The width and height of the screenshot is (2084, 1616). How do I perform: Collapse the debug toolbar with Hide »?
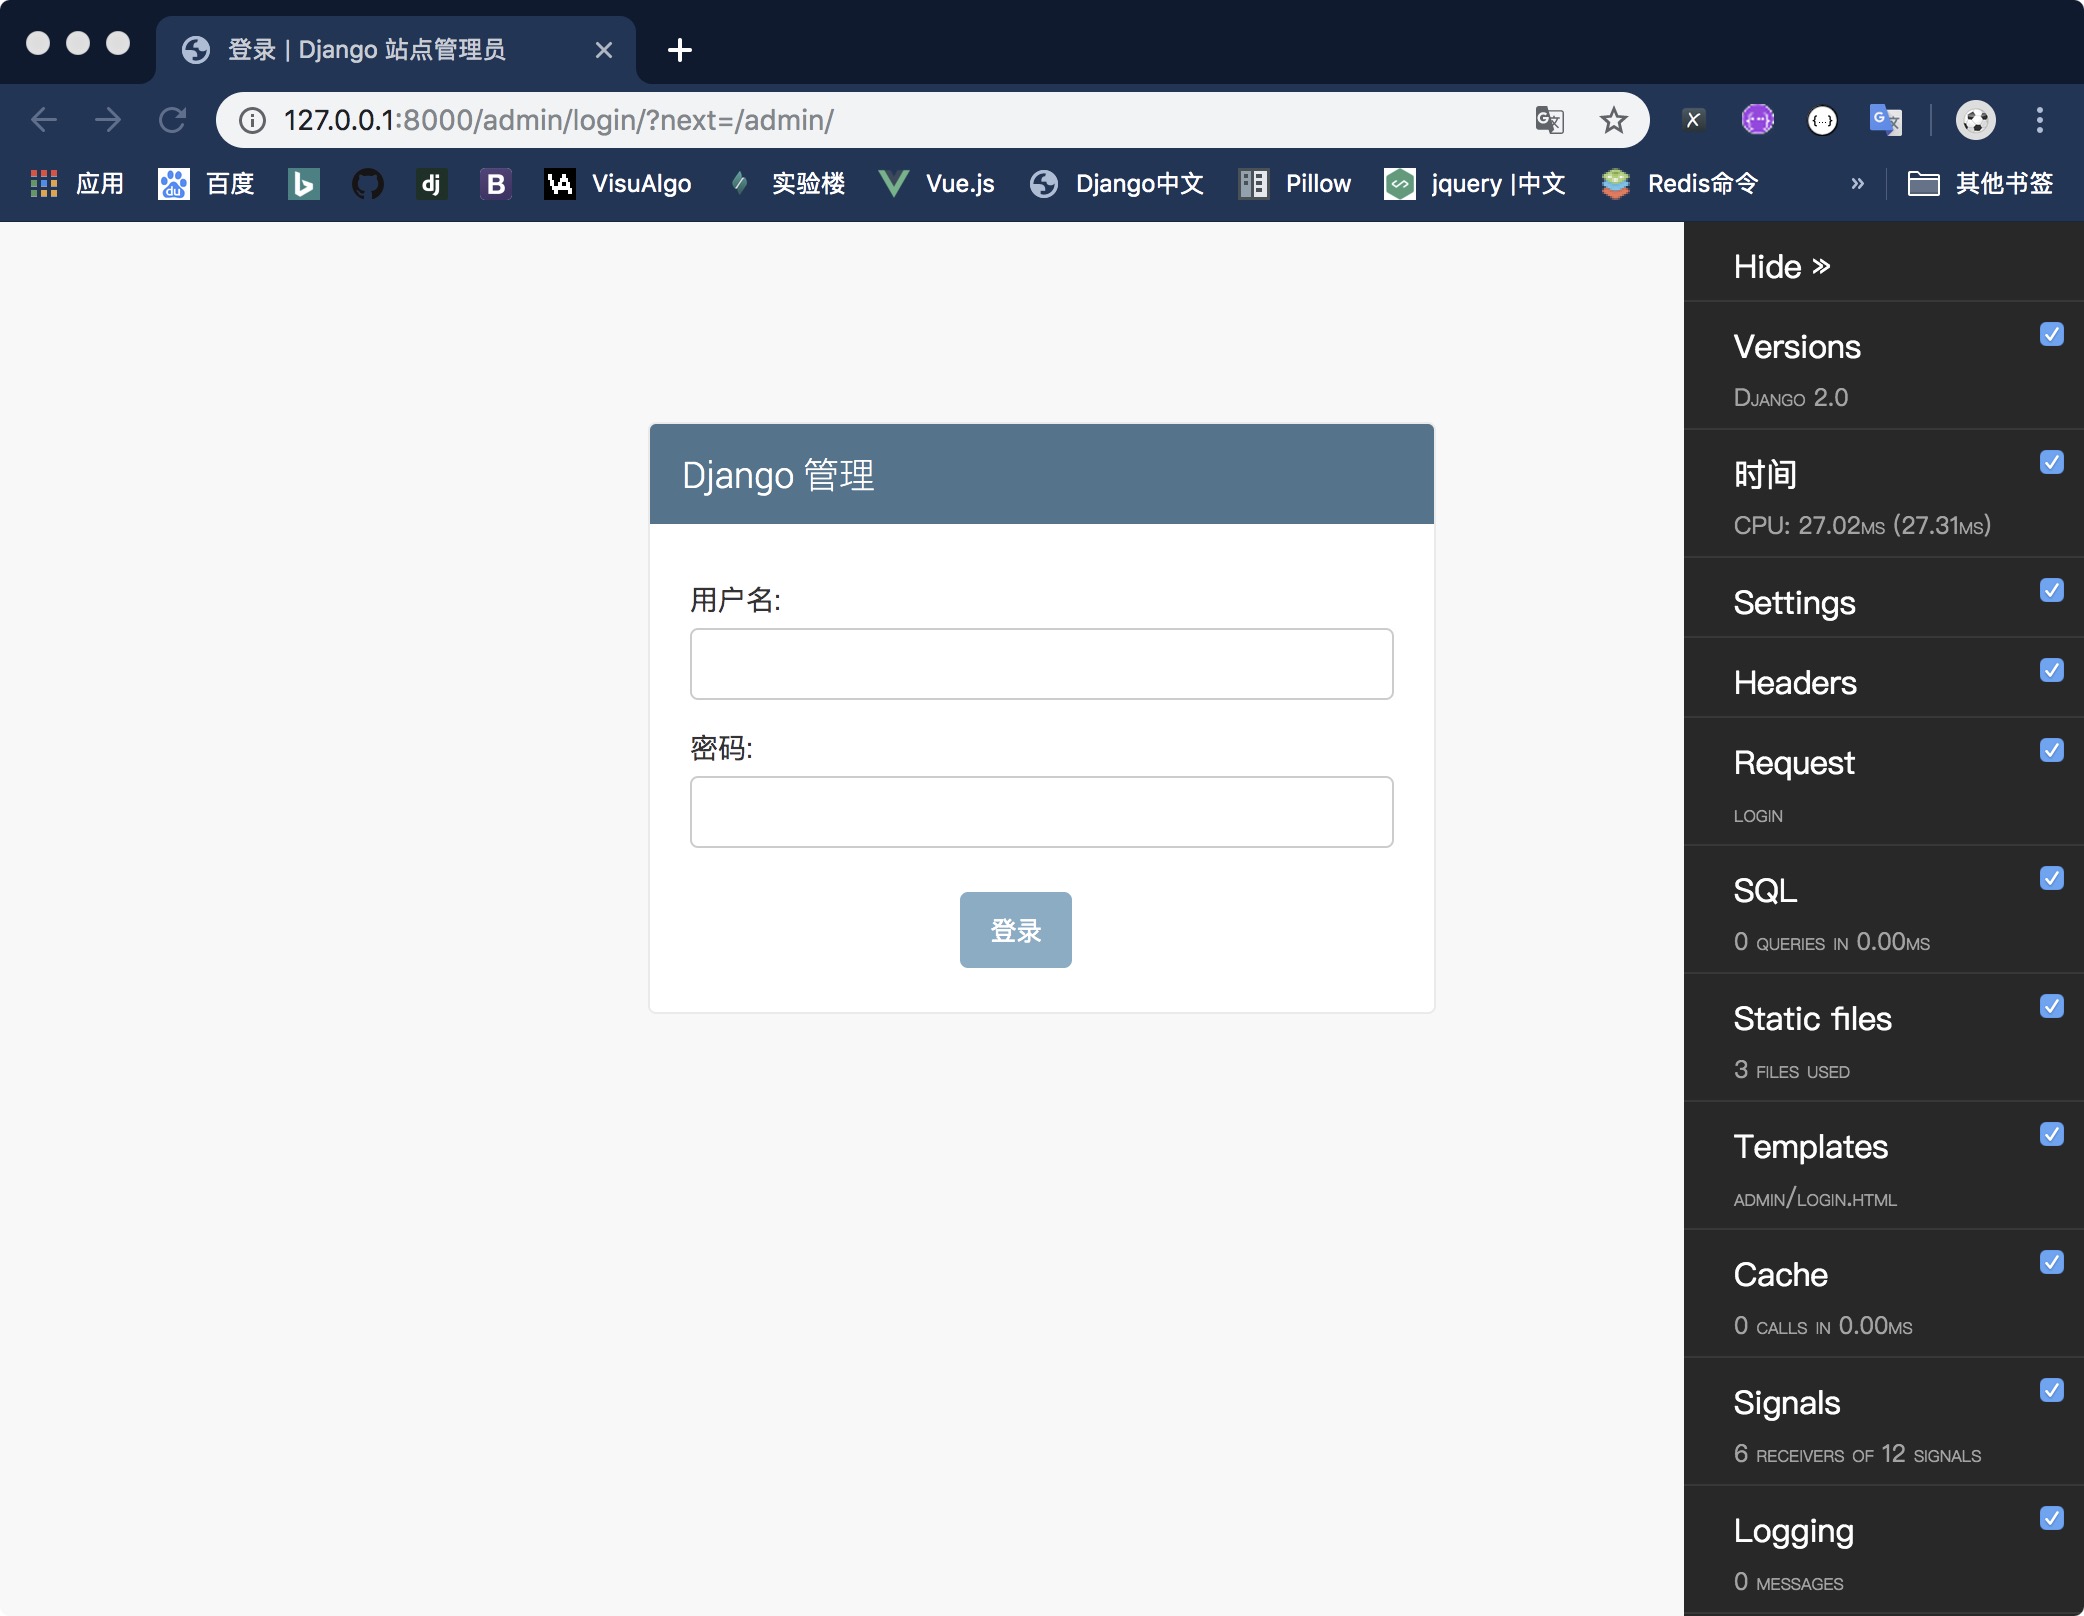tap(1781, 267)
